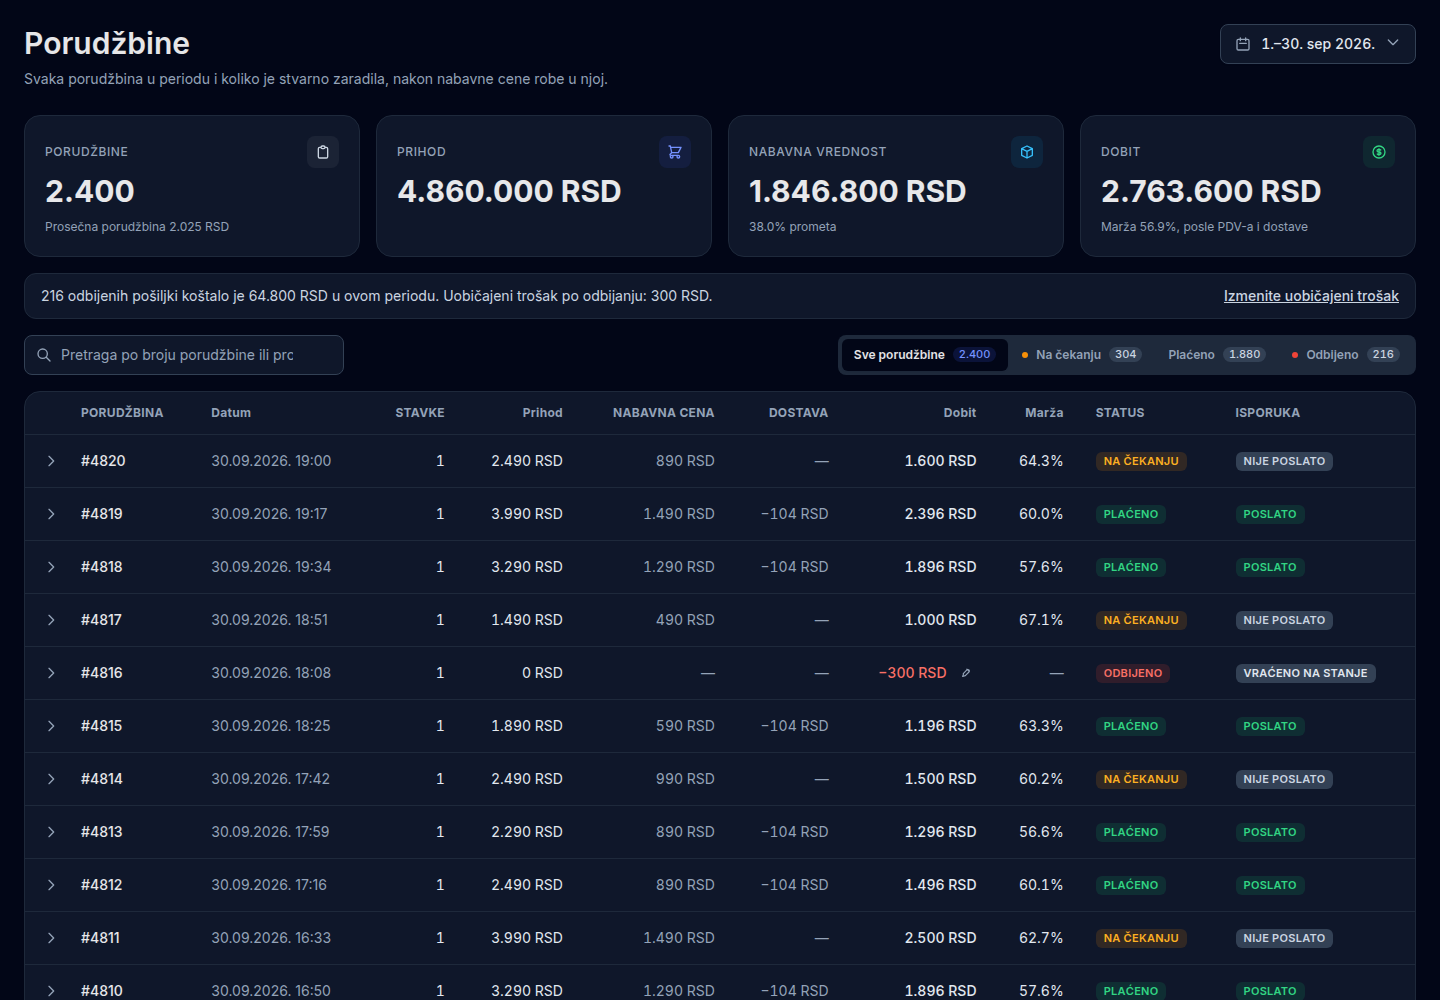Click the money icon on Dobit card
This screenshot has width=1440, height=1000.
(x=1379, y=152)
